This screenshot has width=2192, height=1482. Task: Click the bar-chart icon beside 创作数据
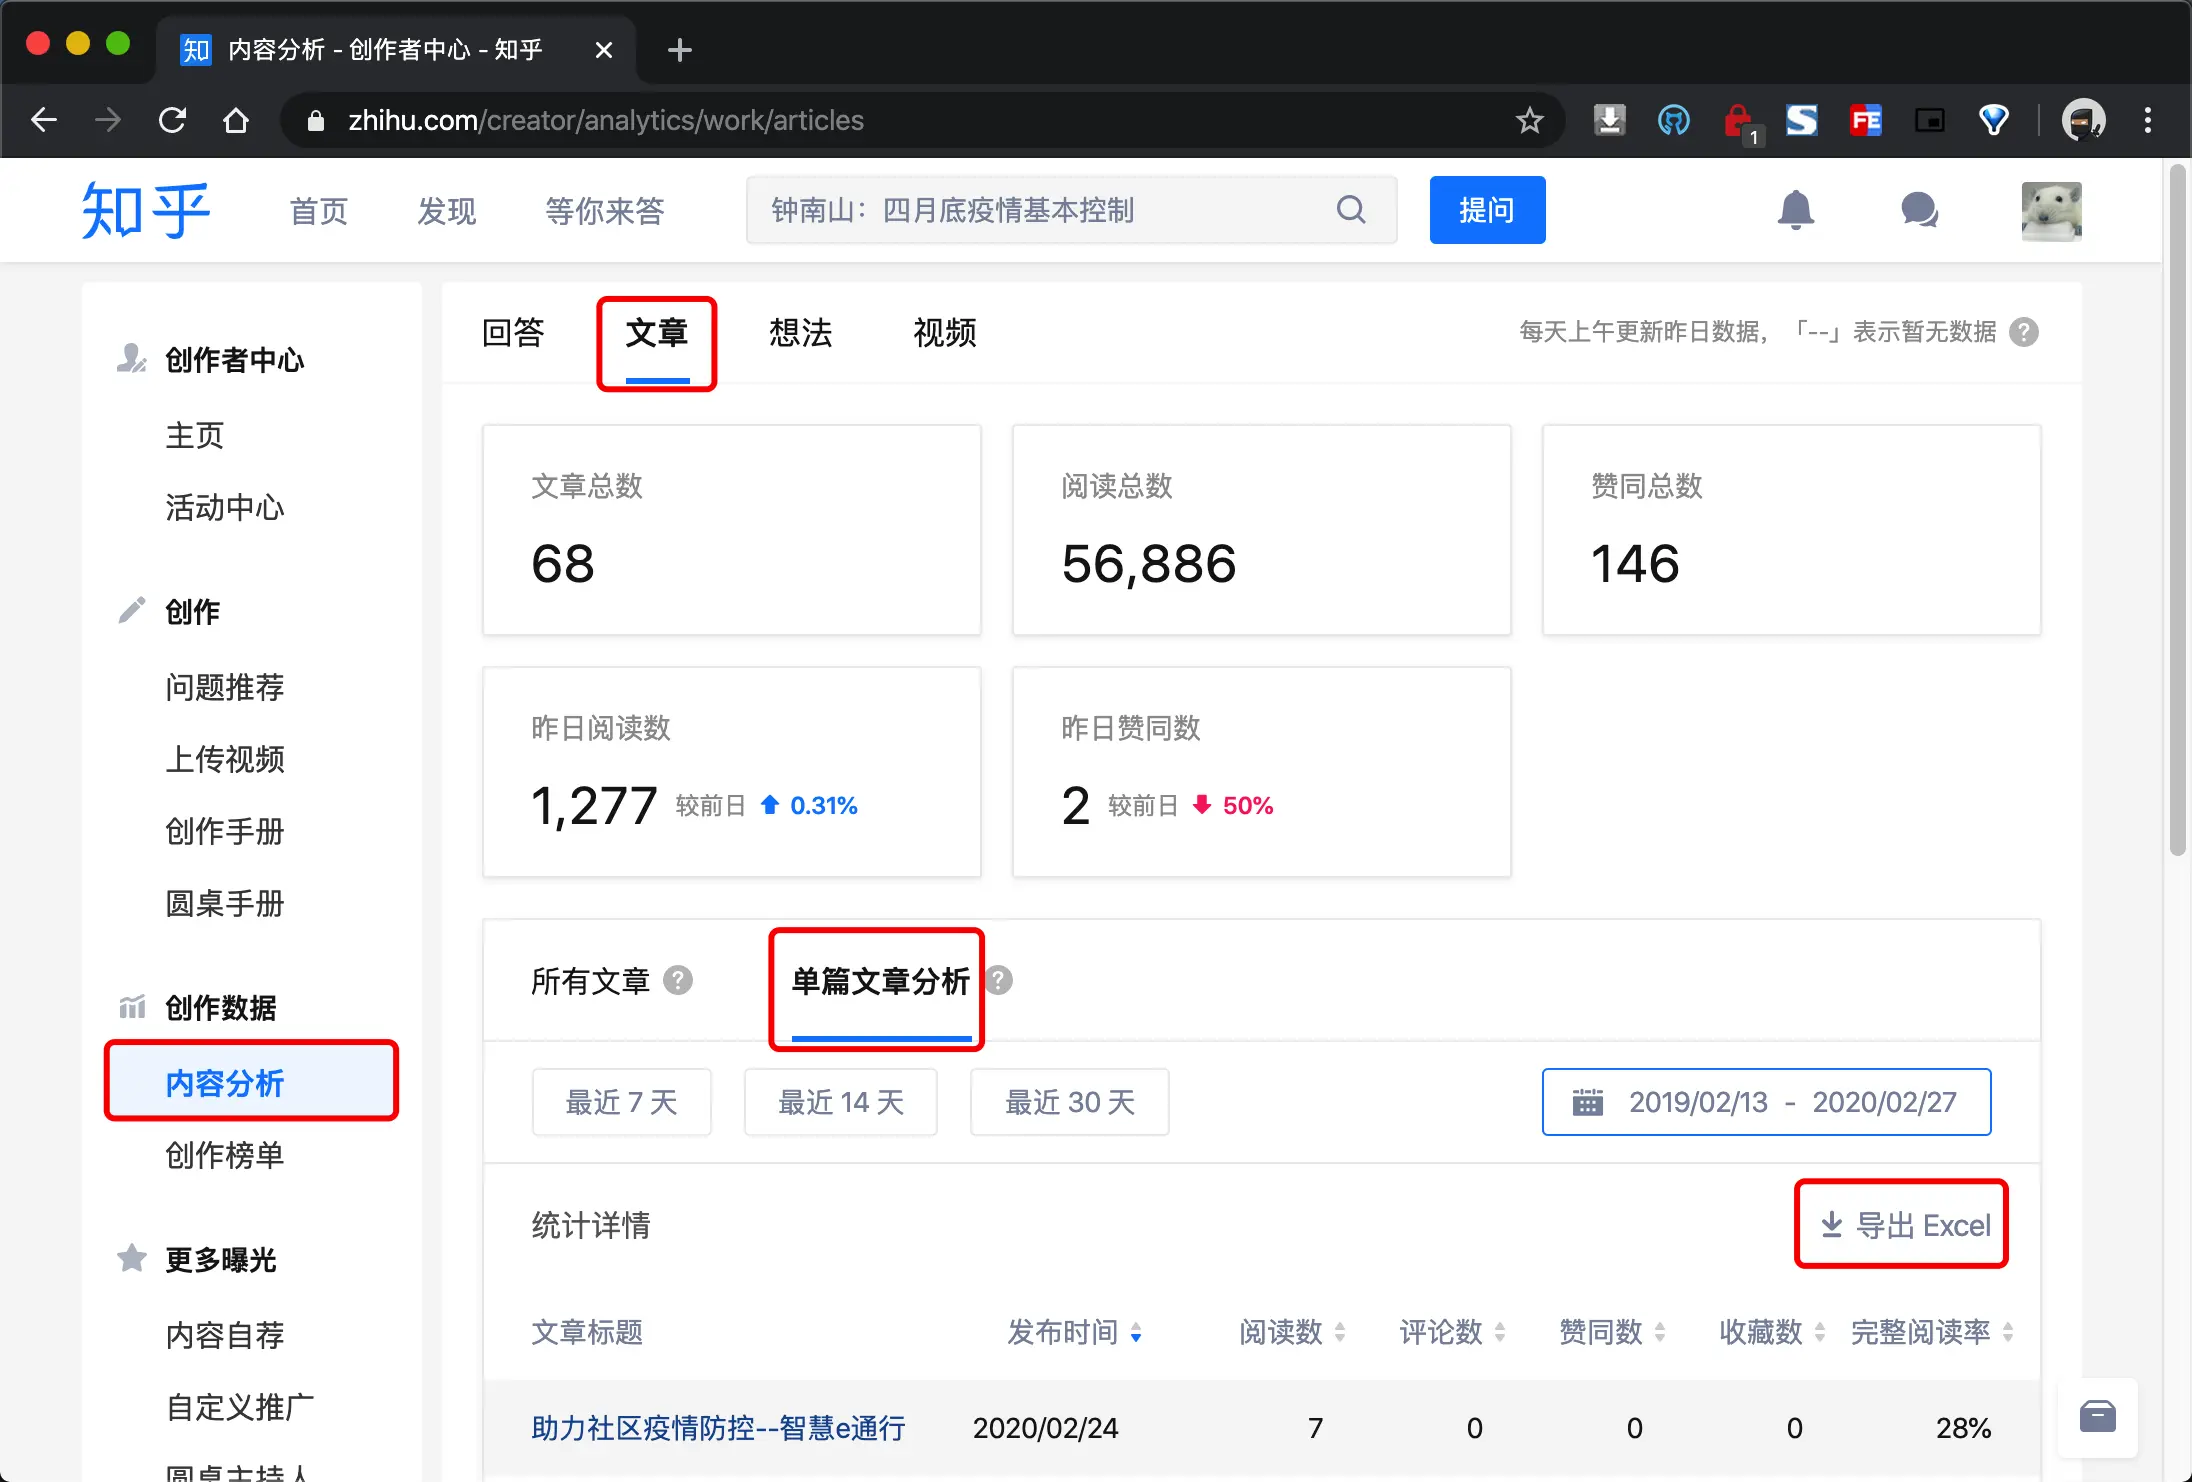(x=132, y=1007)
